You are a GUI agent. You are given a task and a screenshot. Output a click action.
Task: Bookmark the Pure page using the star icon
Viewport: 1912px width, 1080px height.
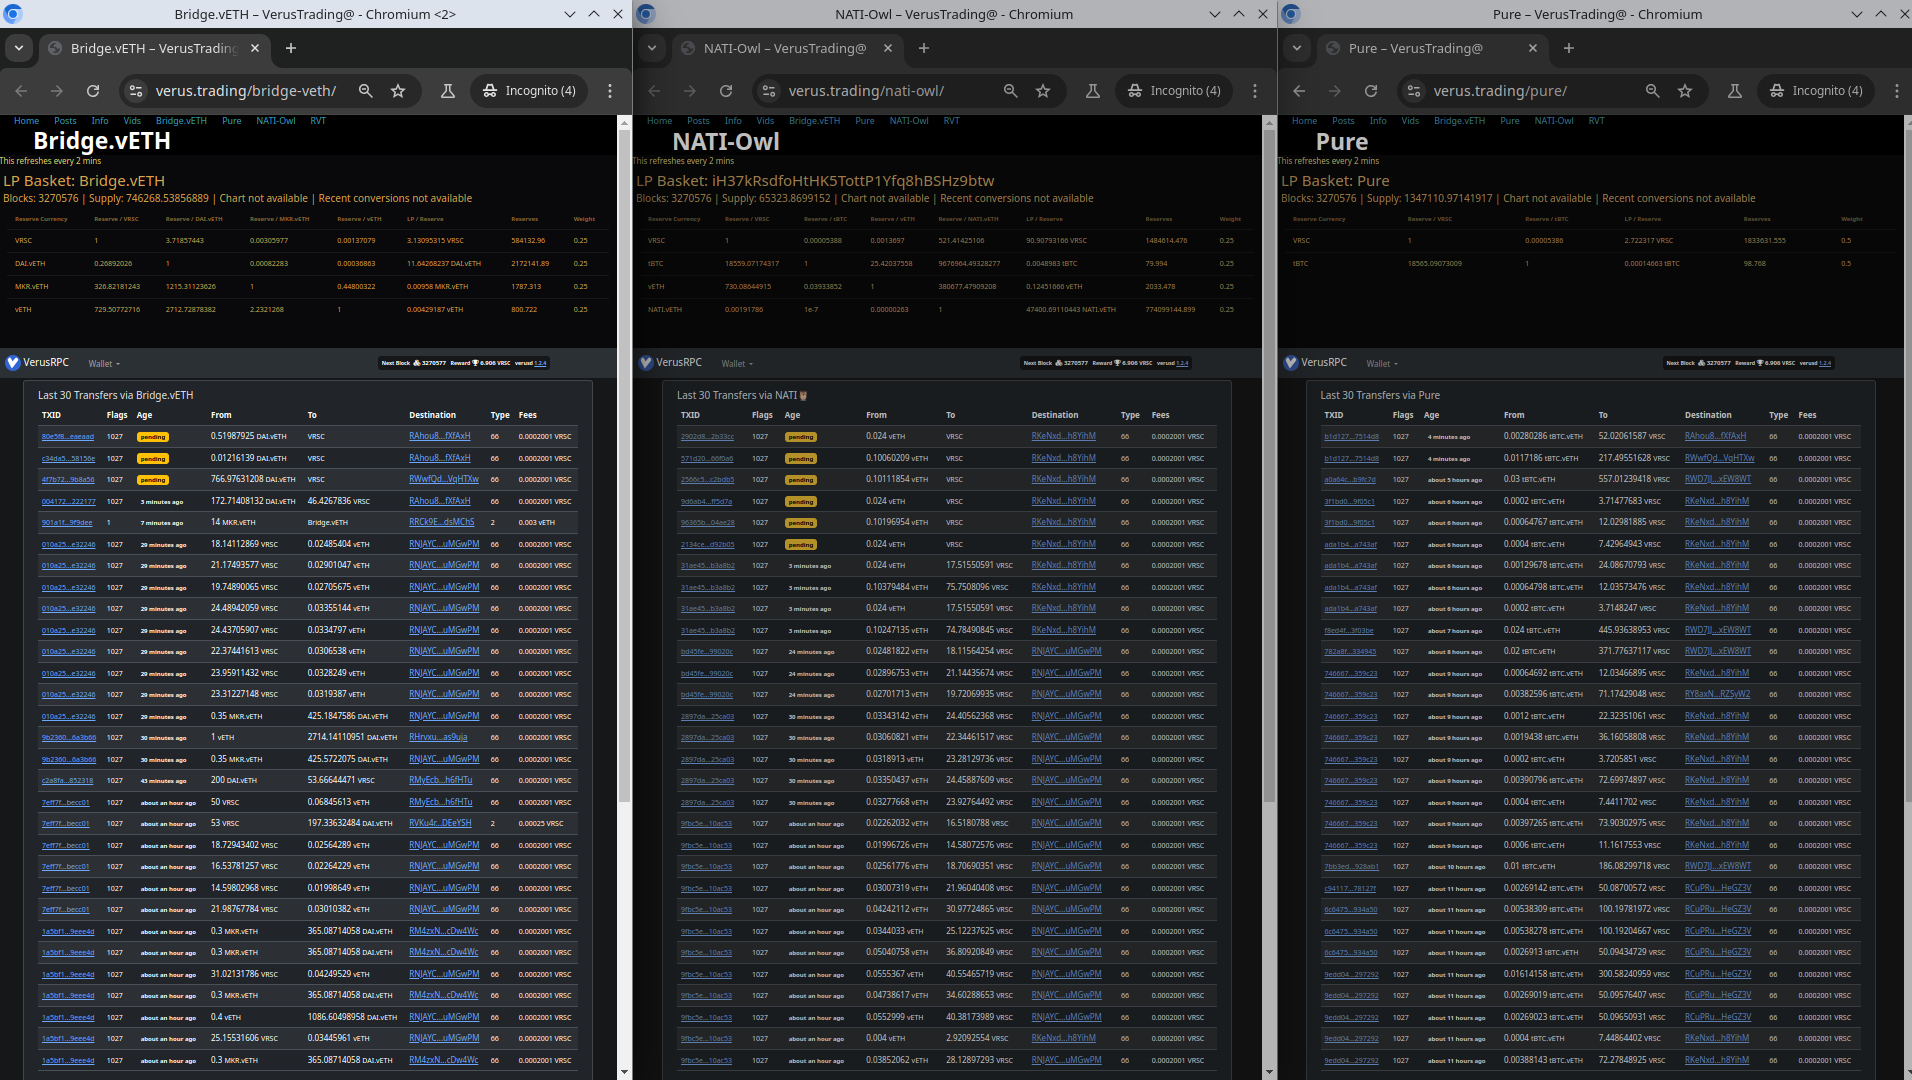tap(1685, 90)
